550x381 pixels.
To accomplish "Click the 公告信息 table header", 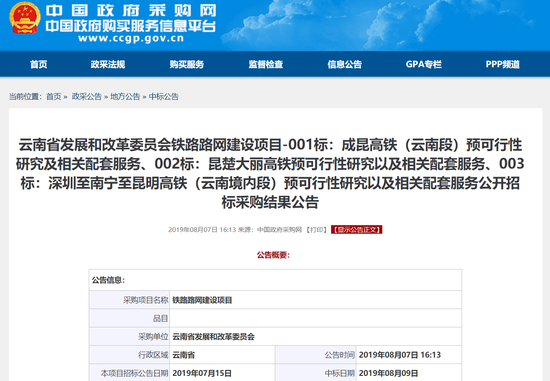I will pos(275,280).
